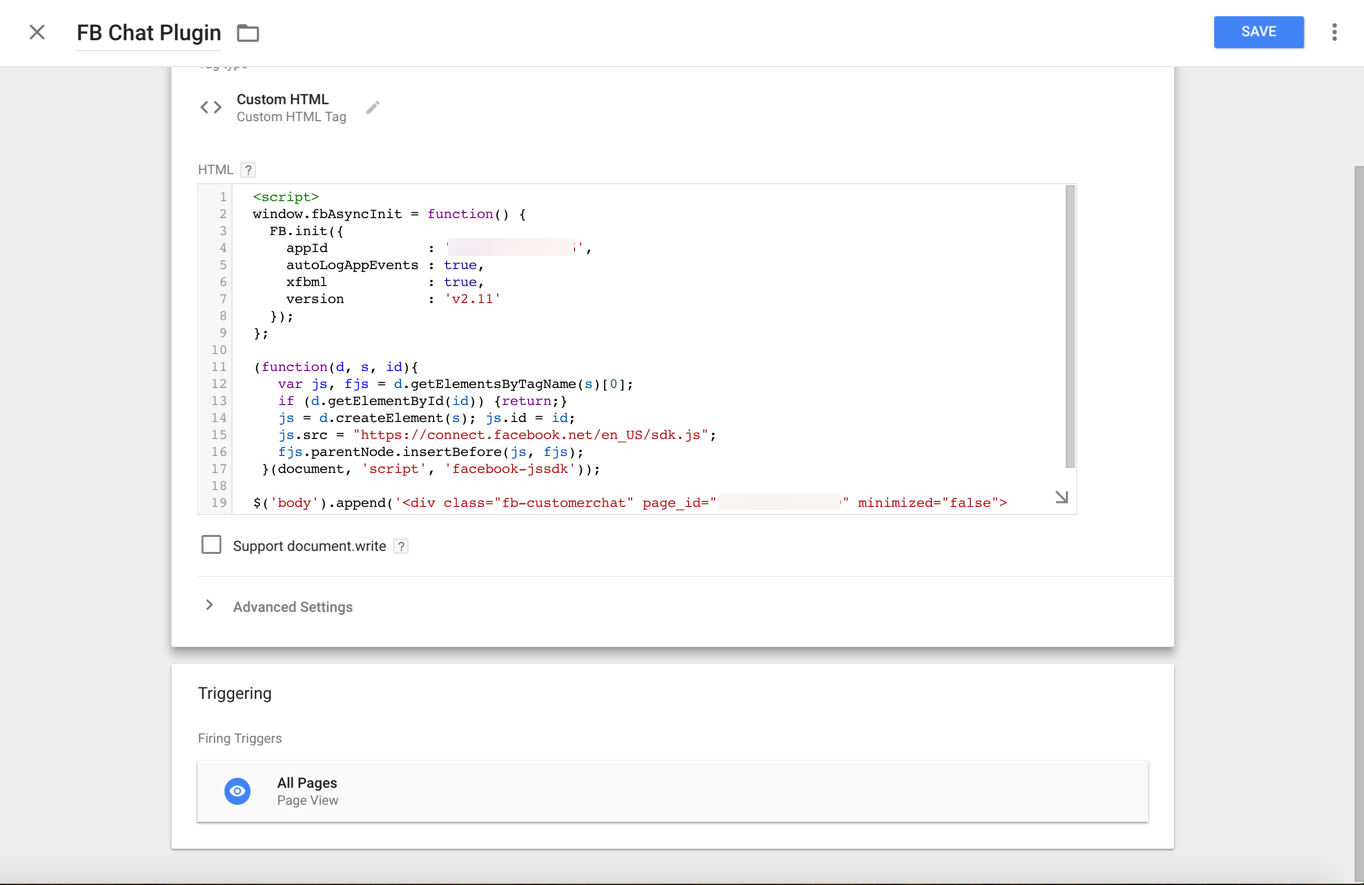Image resolution: width=1364 pixels, height=885 pixels.
Task: Open help icon beside HTML label
Action: pos(248,170)
